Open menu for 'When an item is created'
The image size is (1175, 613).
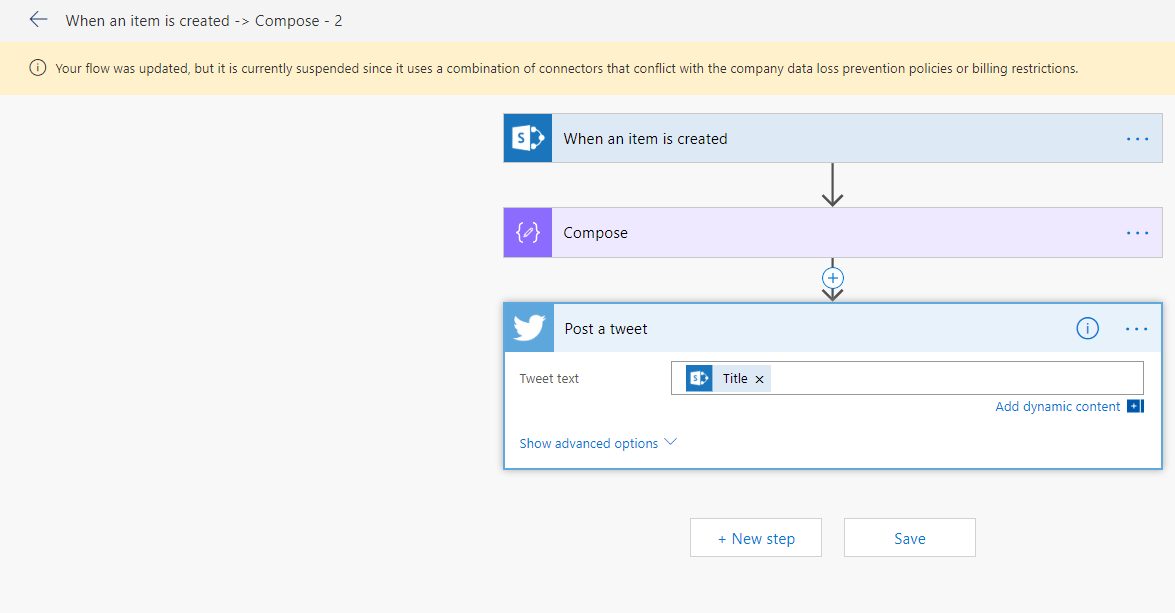(1137, 139)
